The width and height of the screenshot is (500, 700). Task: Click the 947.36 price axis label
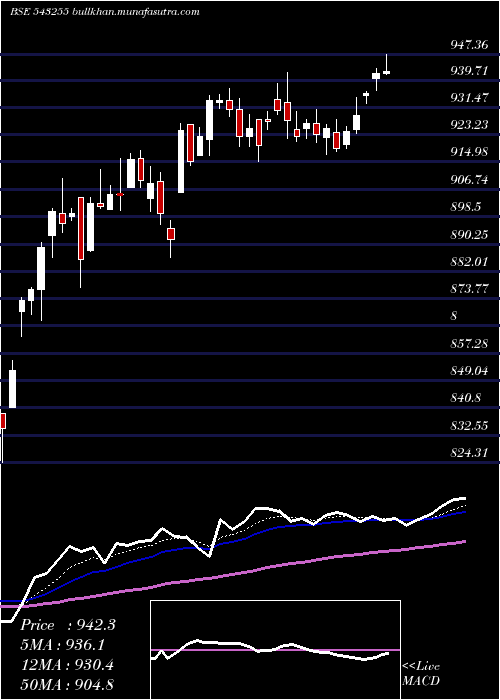tap(469, 45)
